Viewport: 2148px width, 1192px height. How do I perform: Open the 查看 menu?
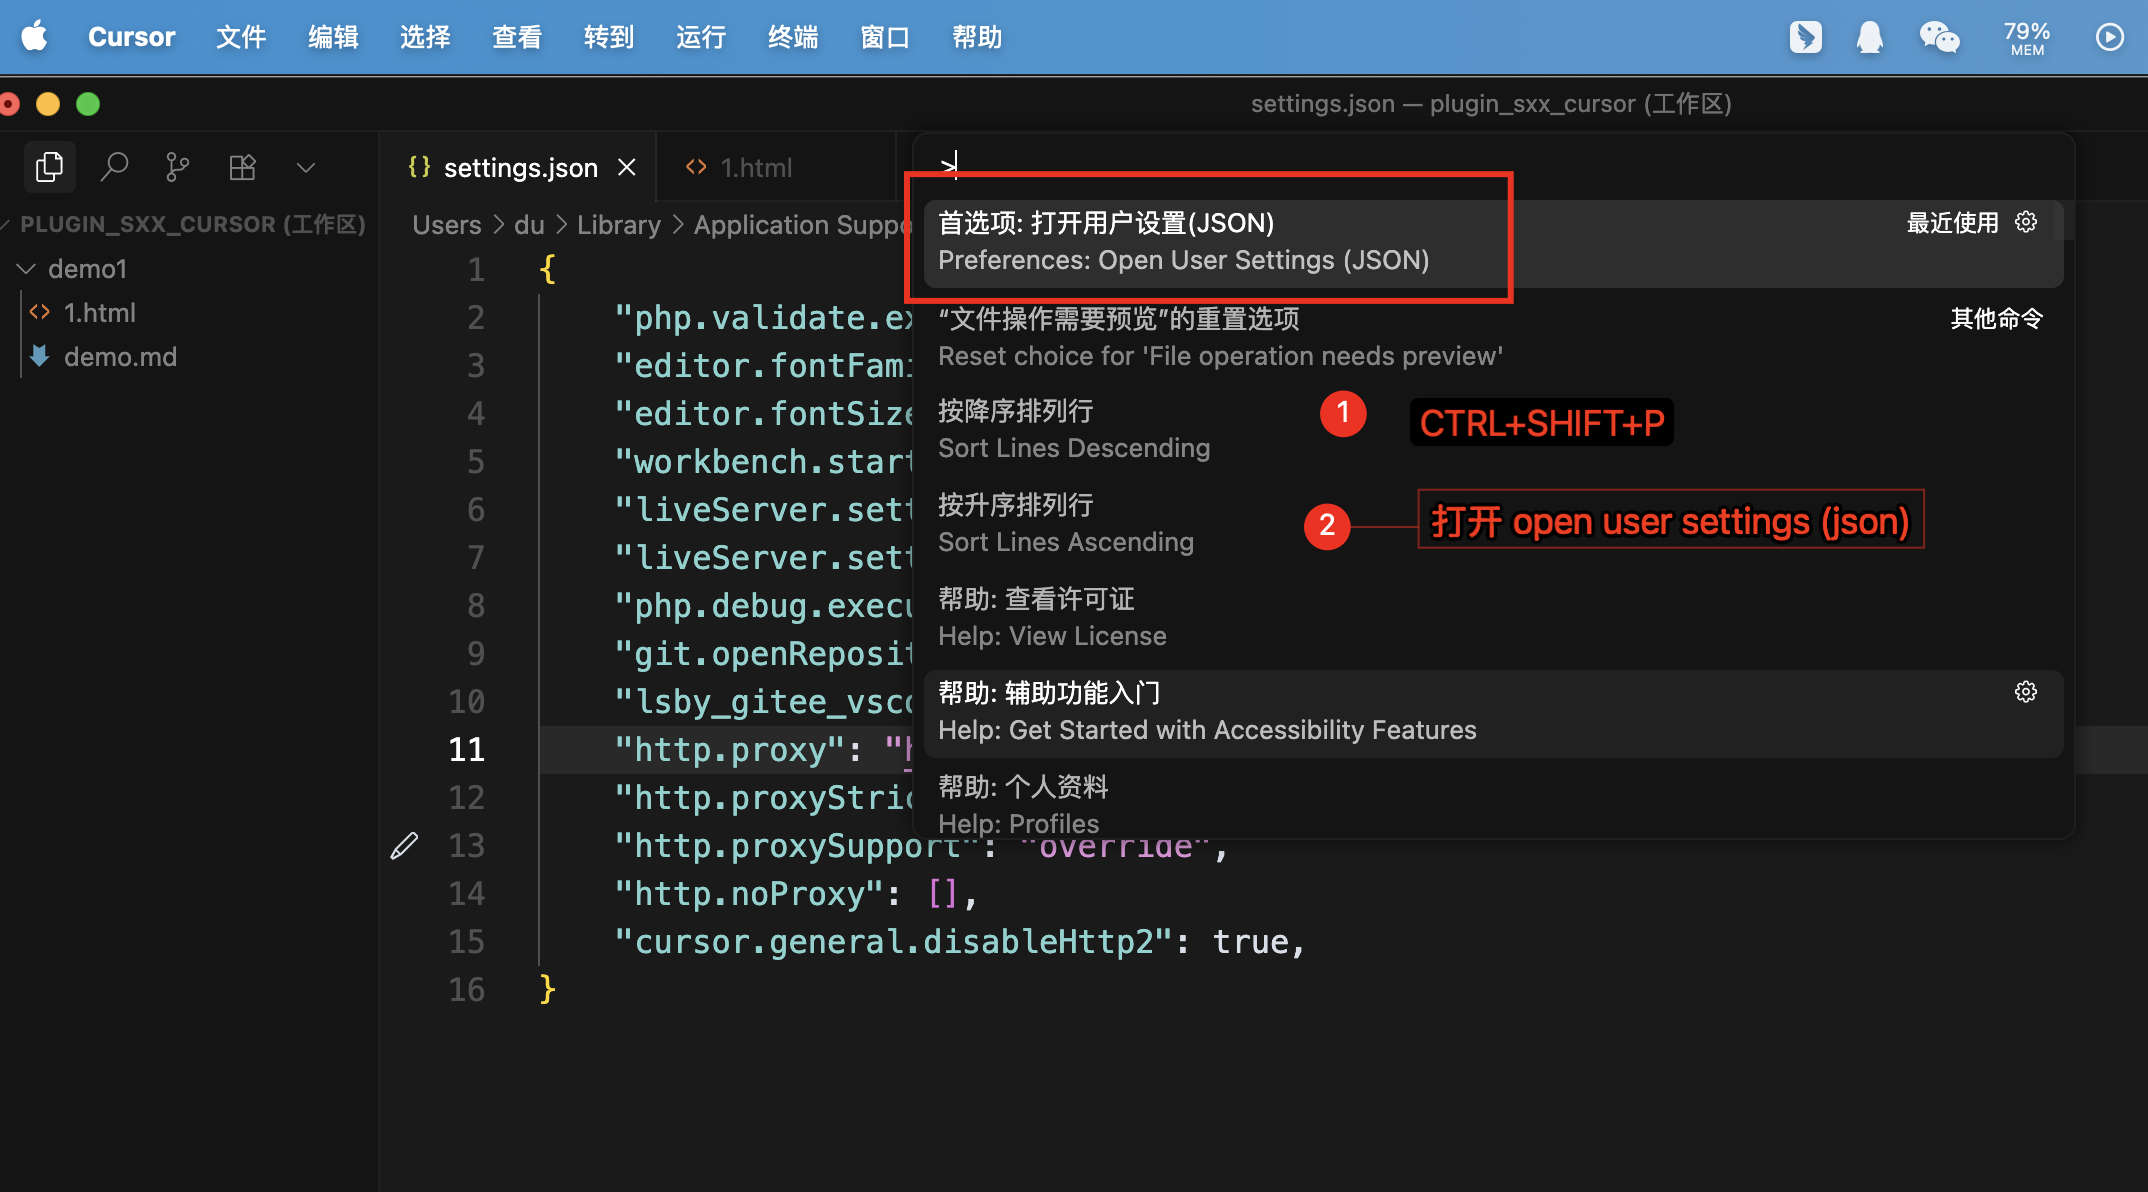517,37
